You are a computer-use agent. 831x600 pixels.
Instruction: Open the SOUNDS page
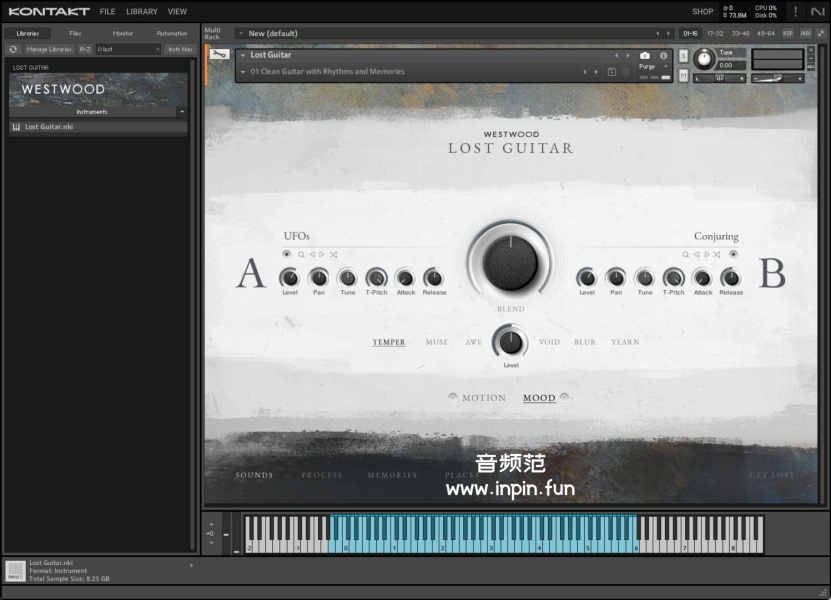pos(254,475)
